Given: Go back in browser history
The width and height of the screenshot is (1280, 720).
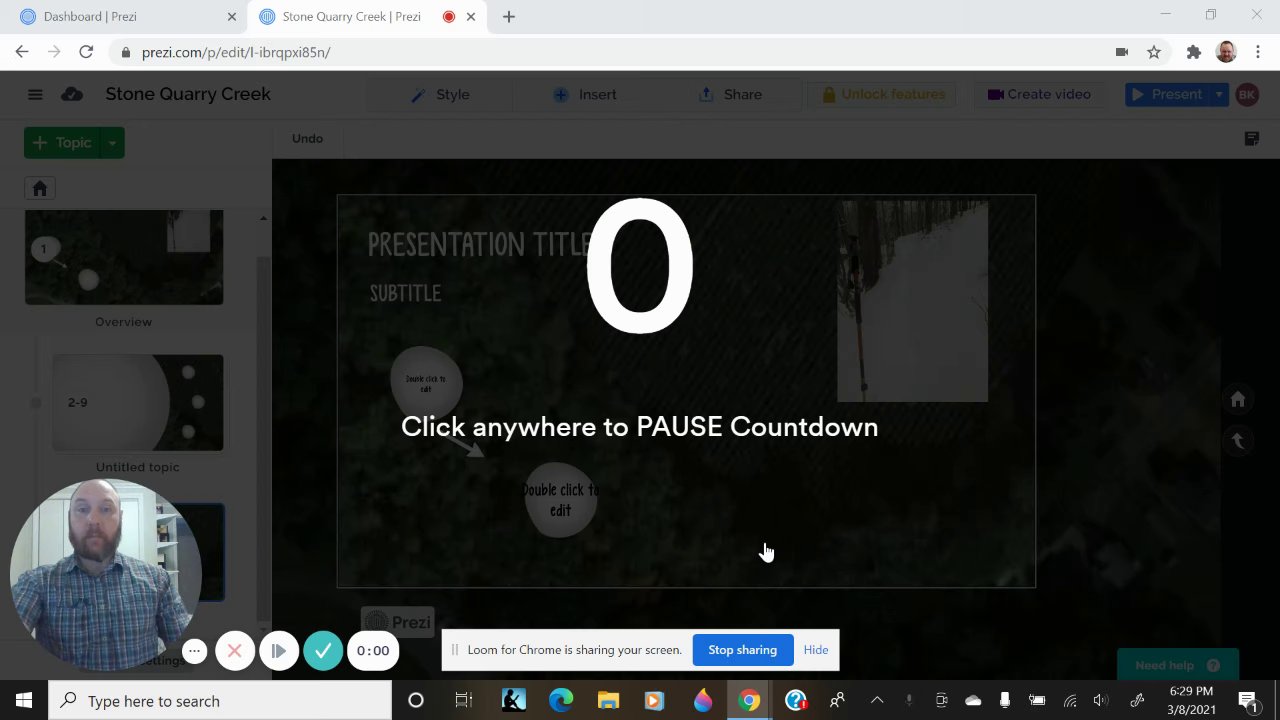Looking at the screenshot, I should [x=22, y=52].
